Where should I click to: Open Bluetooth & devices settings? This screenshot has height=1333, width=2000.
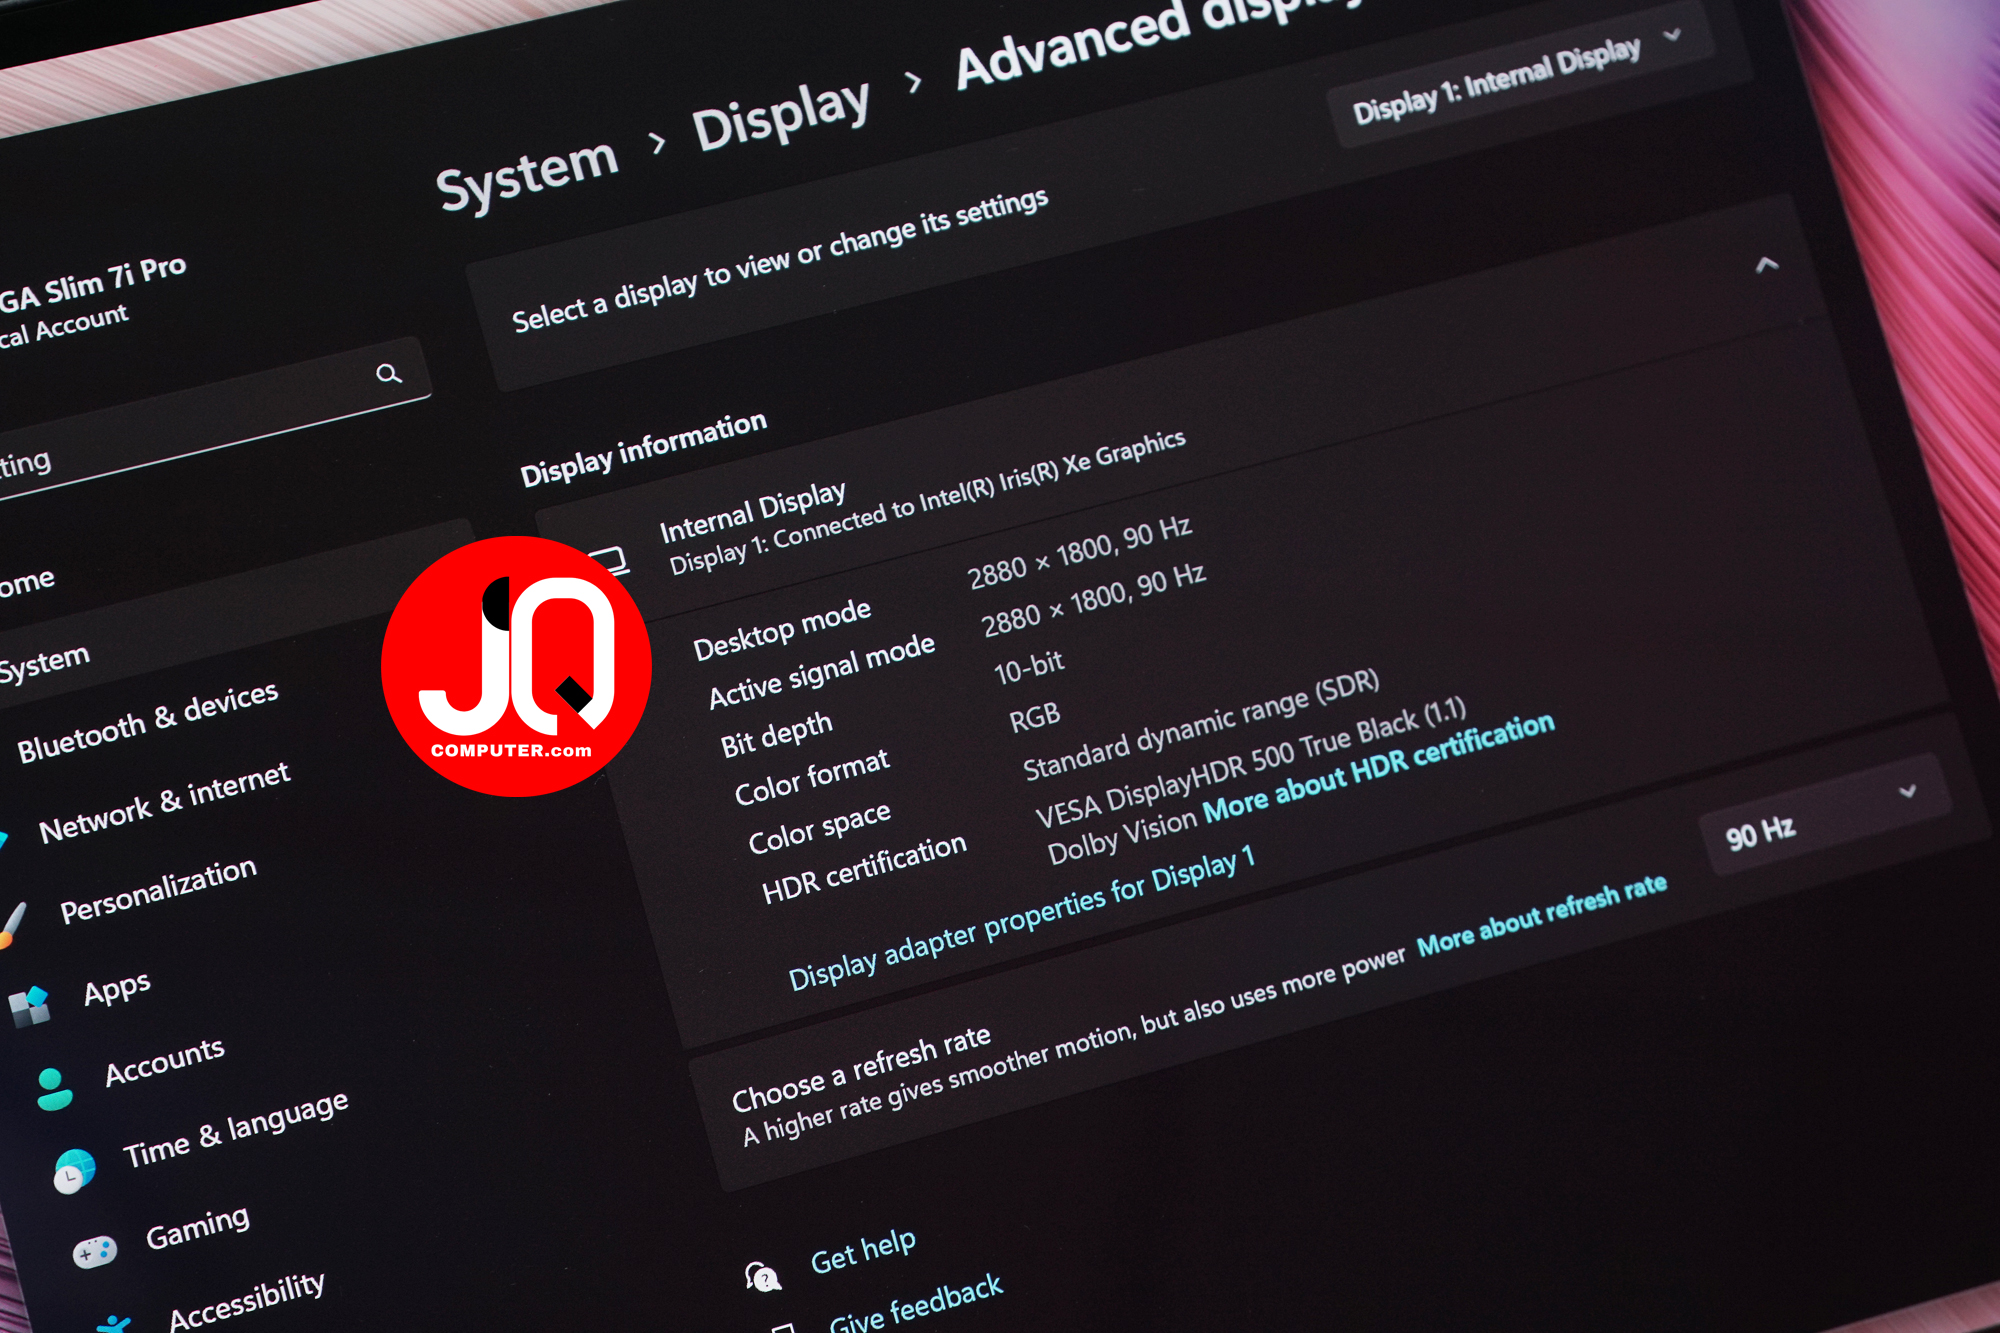(148, 721)
